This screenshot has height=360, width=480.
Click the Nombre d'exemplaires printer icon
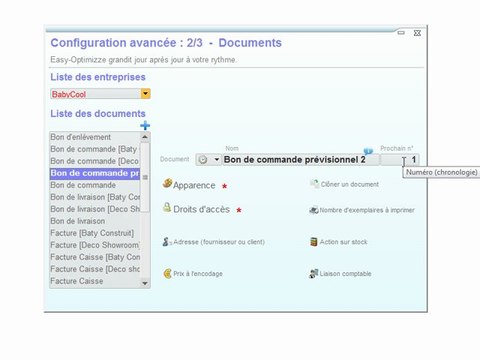pyautogui.click(x=314, y=210)
